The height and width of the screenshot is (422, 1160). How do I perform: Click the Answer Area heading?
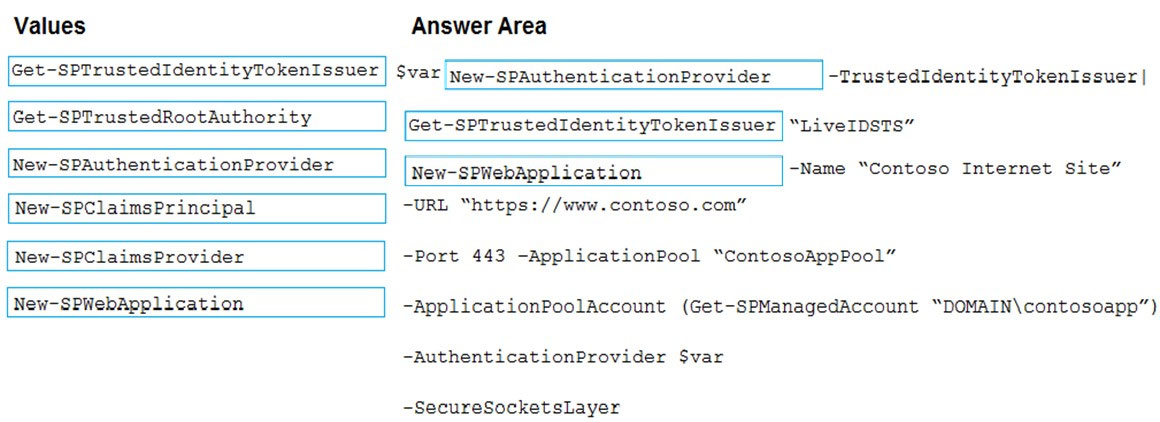point(479,27)
